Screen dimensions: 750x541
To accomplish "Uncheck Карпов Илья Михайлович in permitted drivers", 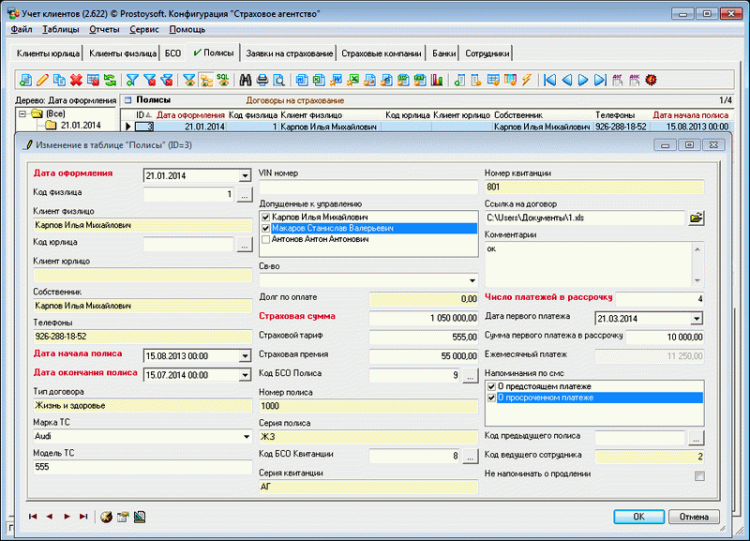I will pyautogui.click(x=265, y=216).
